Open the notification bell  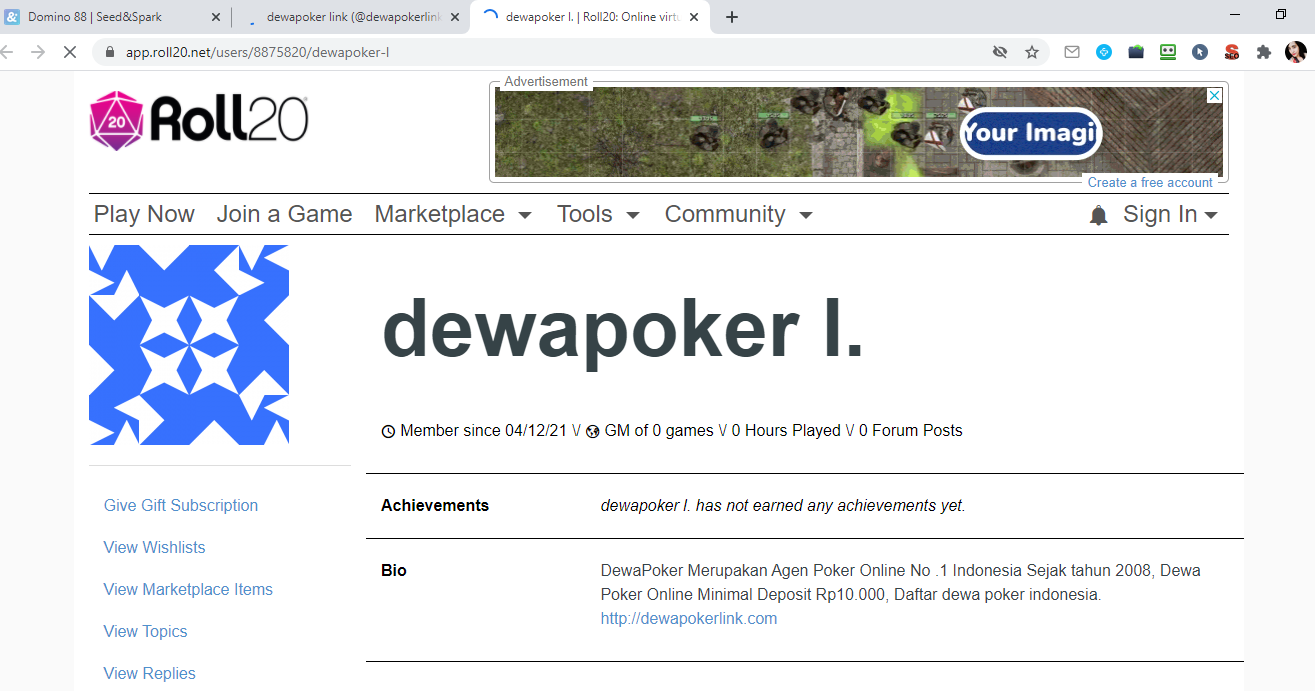1098,214
